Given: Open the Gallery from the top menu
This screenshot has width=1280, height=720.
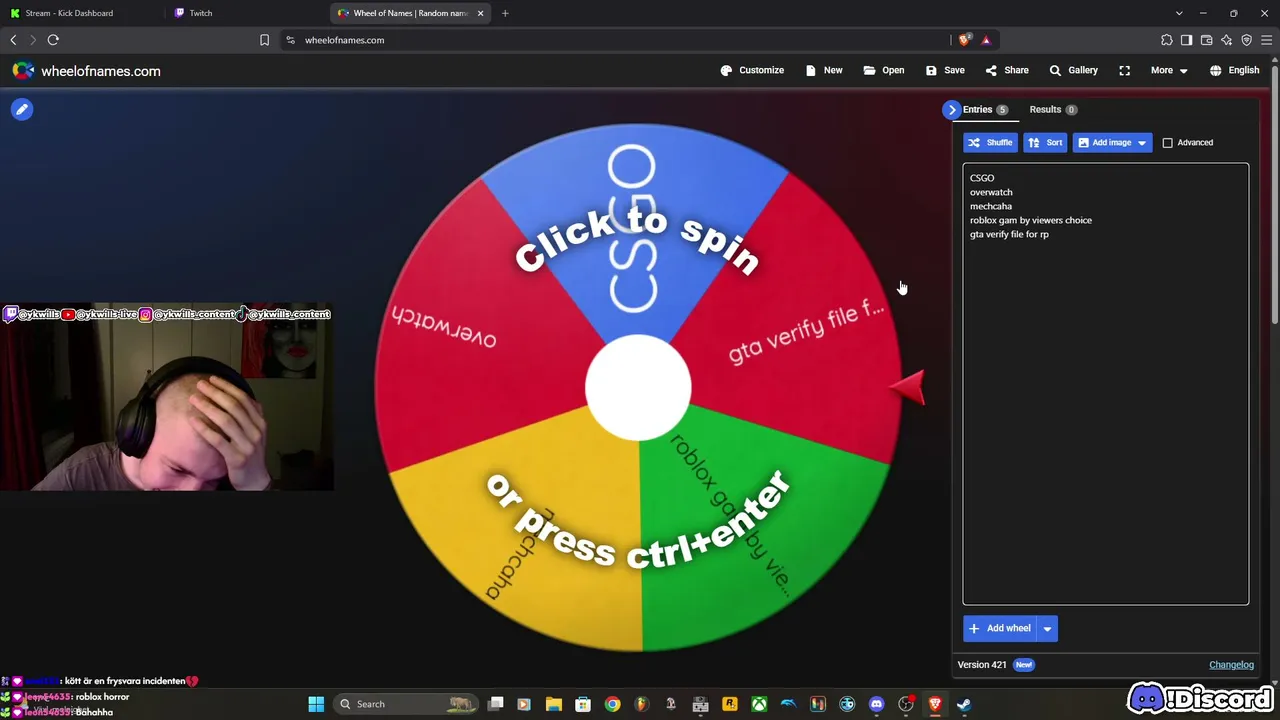Looking at the screenshot, I should [1073, 71].
